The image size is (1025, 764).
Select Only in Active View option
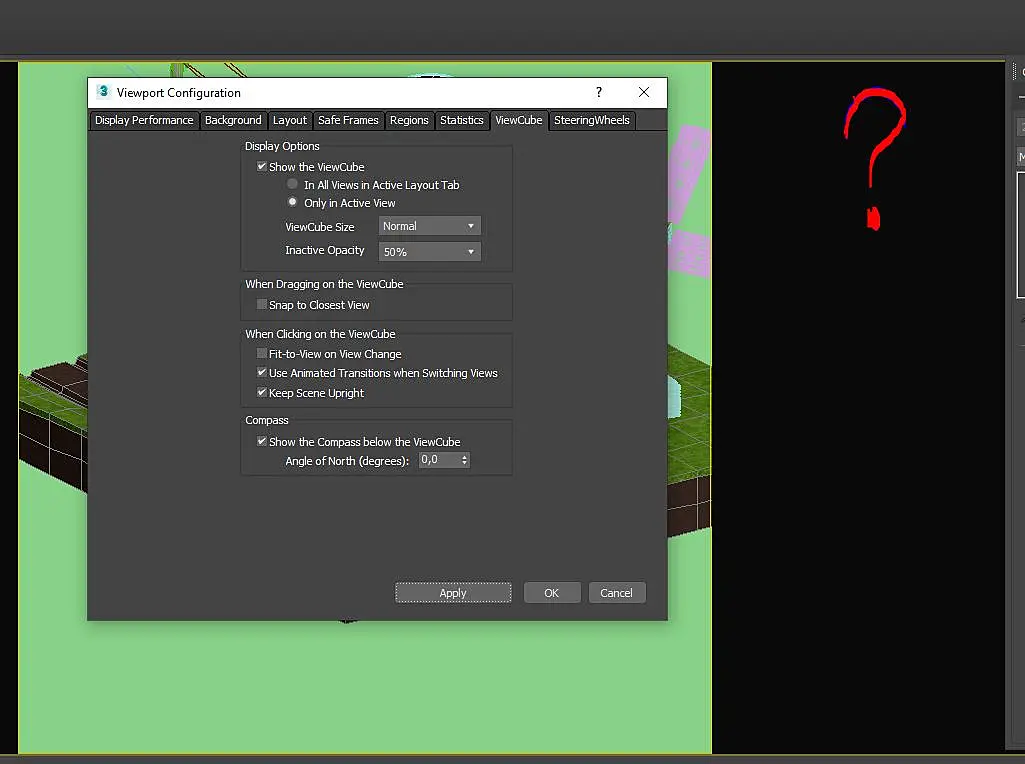pyautogui.click(x=292, y=202)
